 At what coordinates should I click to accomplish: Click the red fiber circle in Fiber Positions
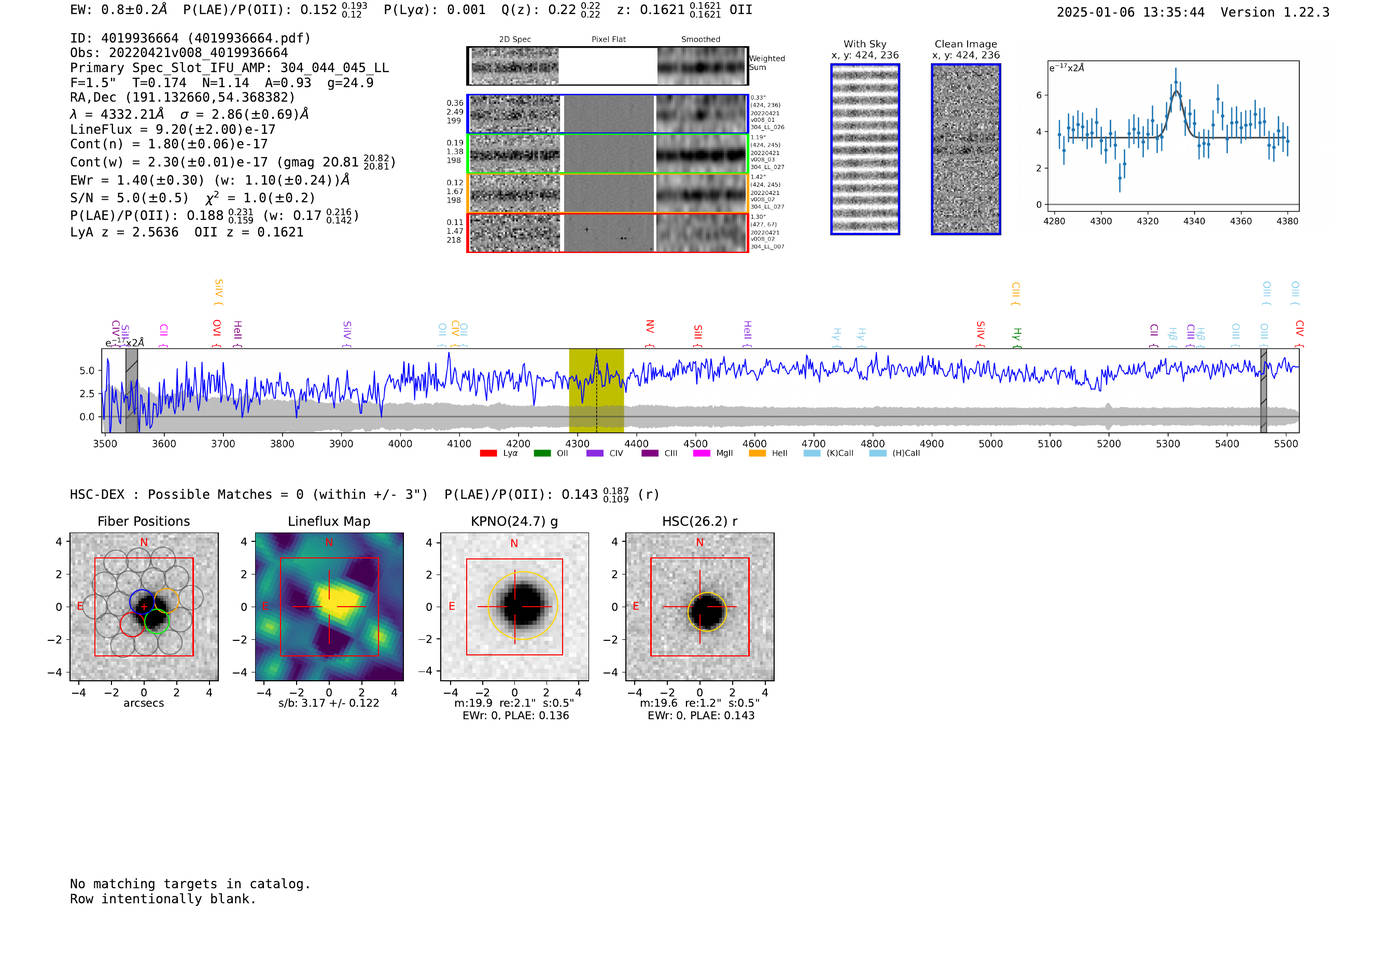pyautogui.click(x=132, y=625)
